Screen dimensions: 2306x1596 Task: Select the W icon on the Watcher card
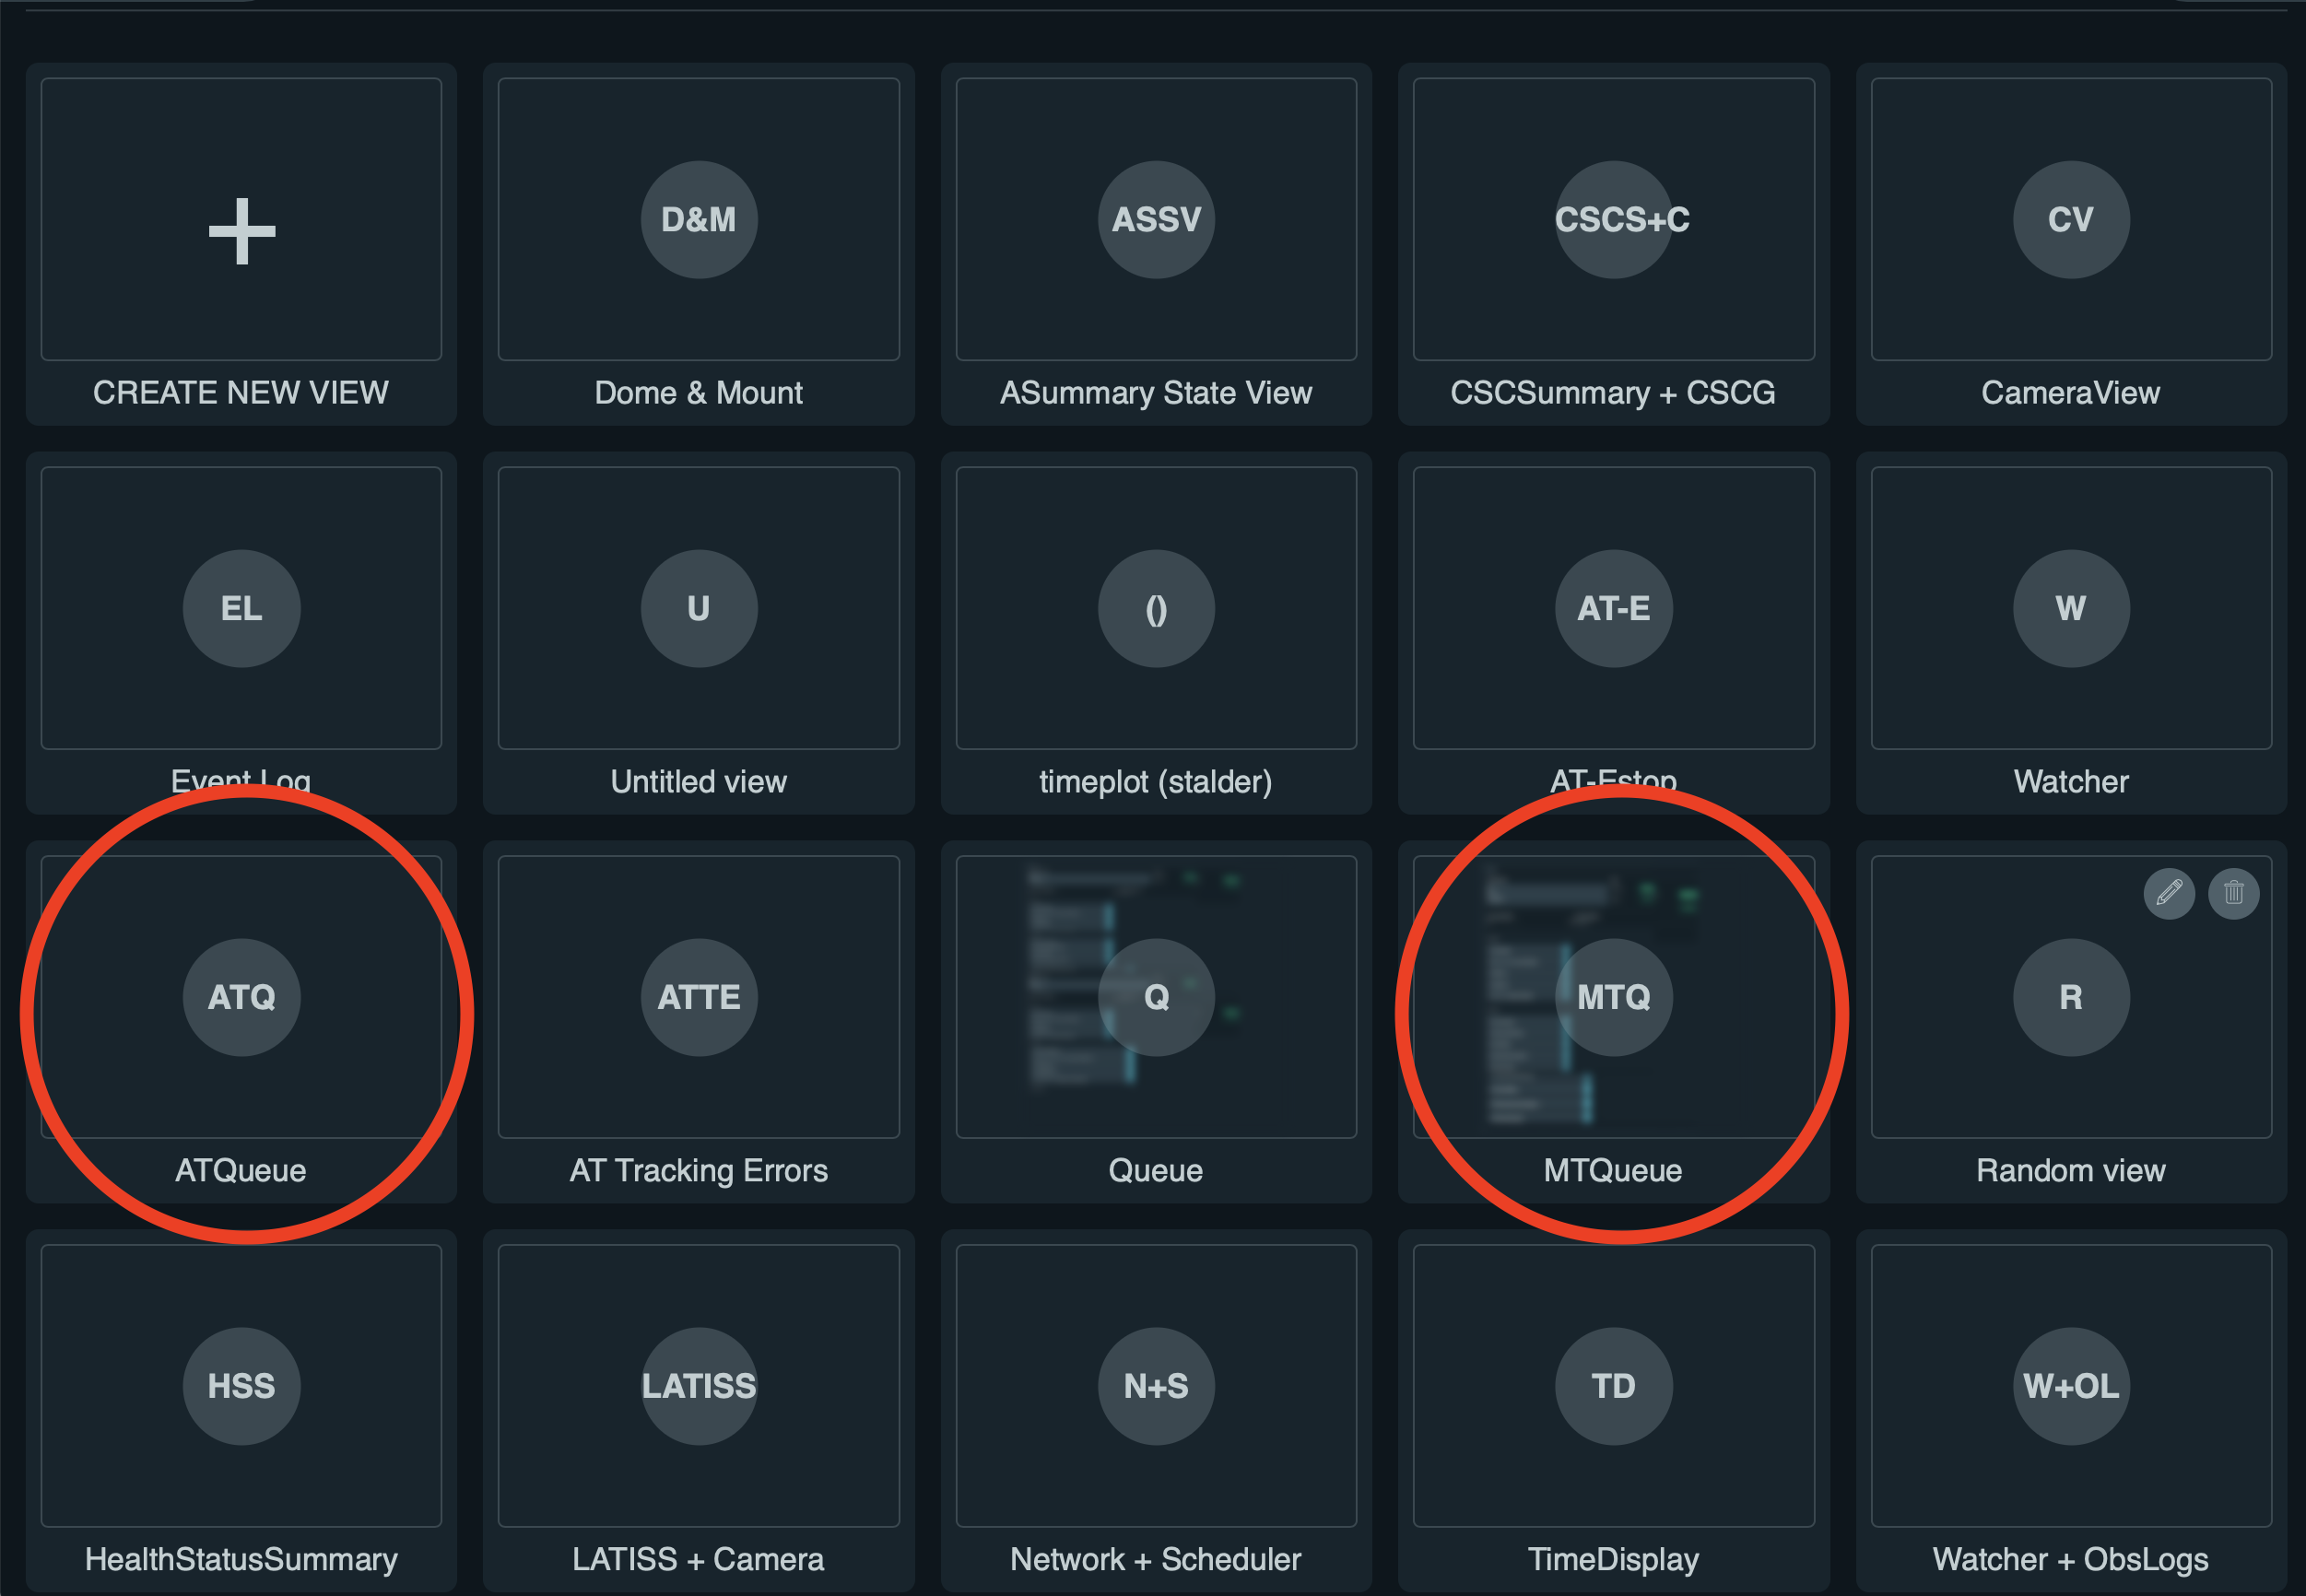click(2071, 608)
